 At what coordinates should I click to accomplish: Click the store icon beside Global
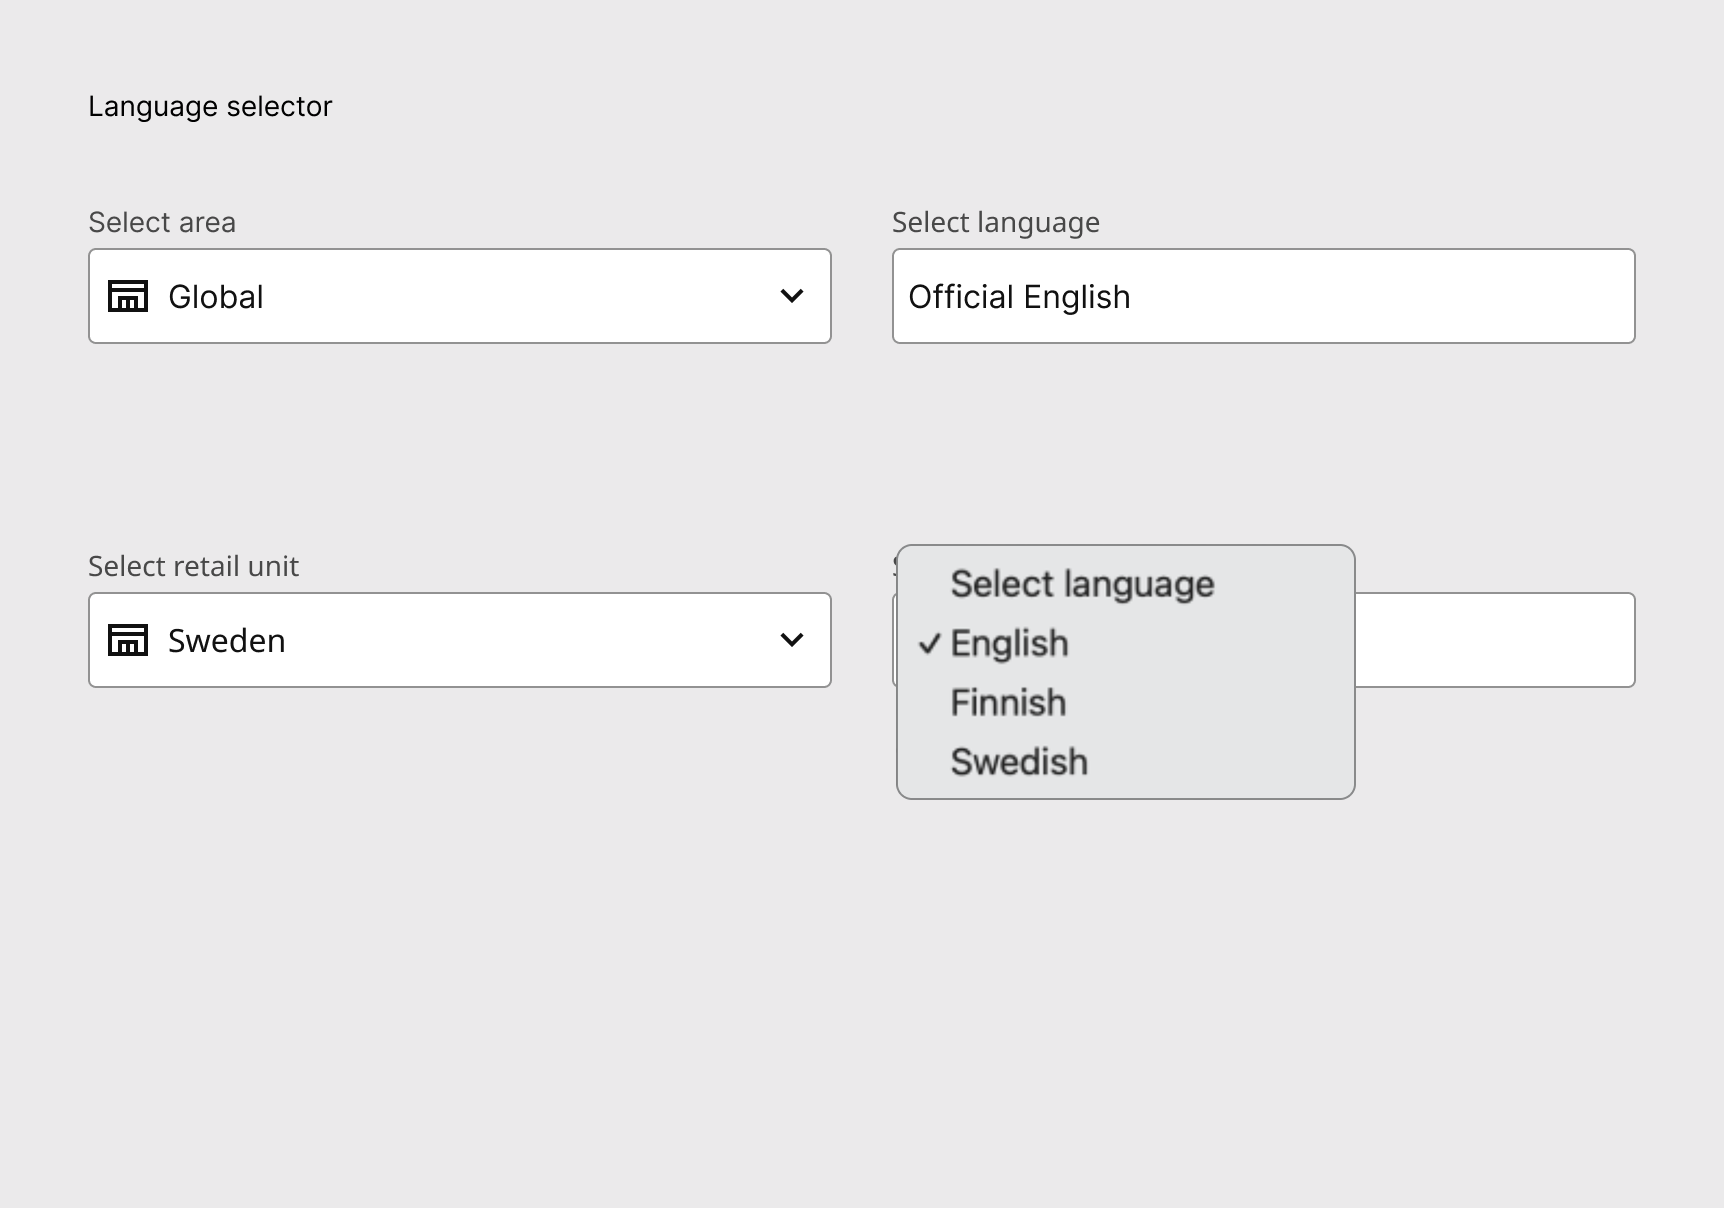coord(128,296)
